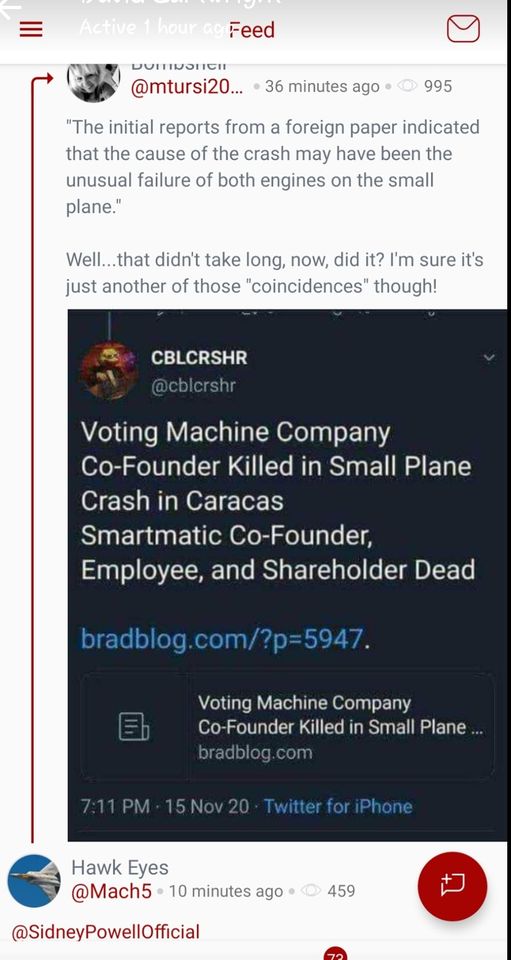The height and width of the screenshot is (960, 511).
Task: Open the envelope messages icon
Action: (463, 29)
